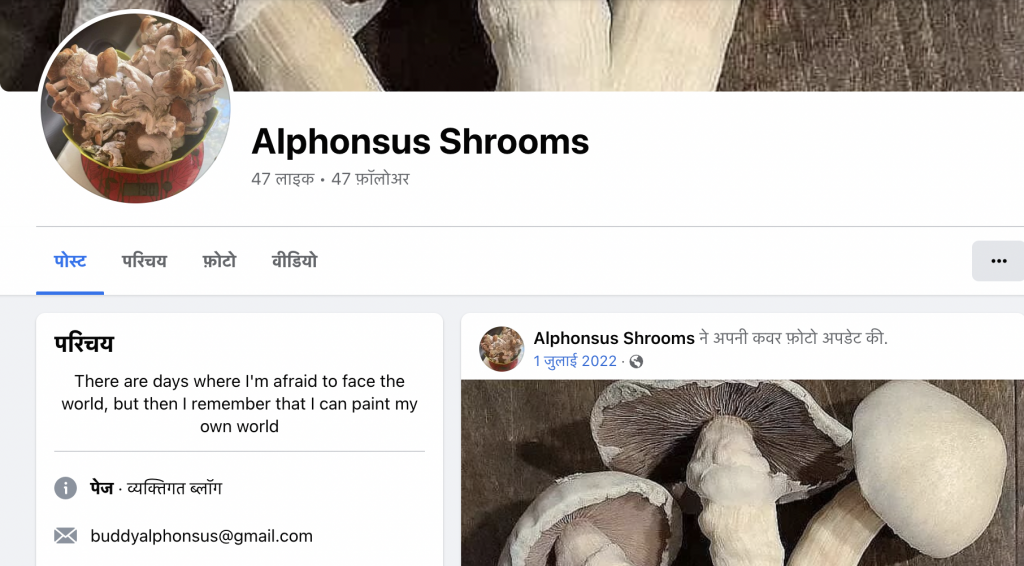Click the three-dots more options button

[x=998, y=261]
